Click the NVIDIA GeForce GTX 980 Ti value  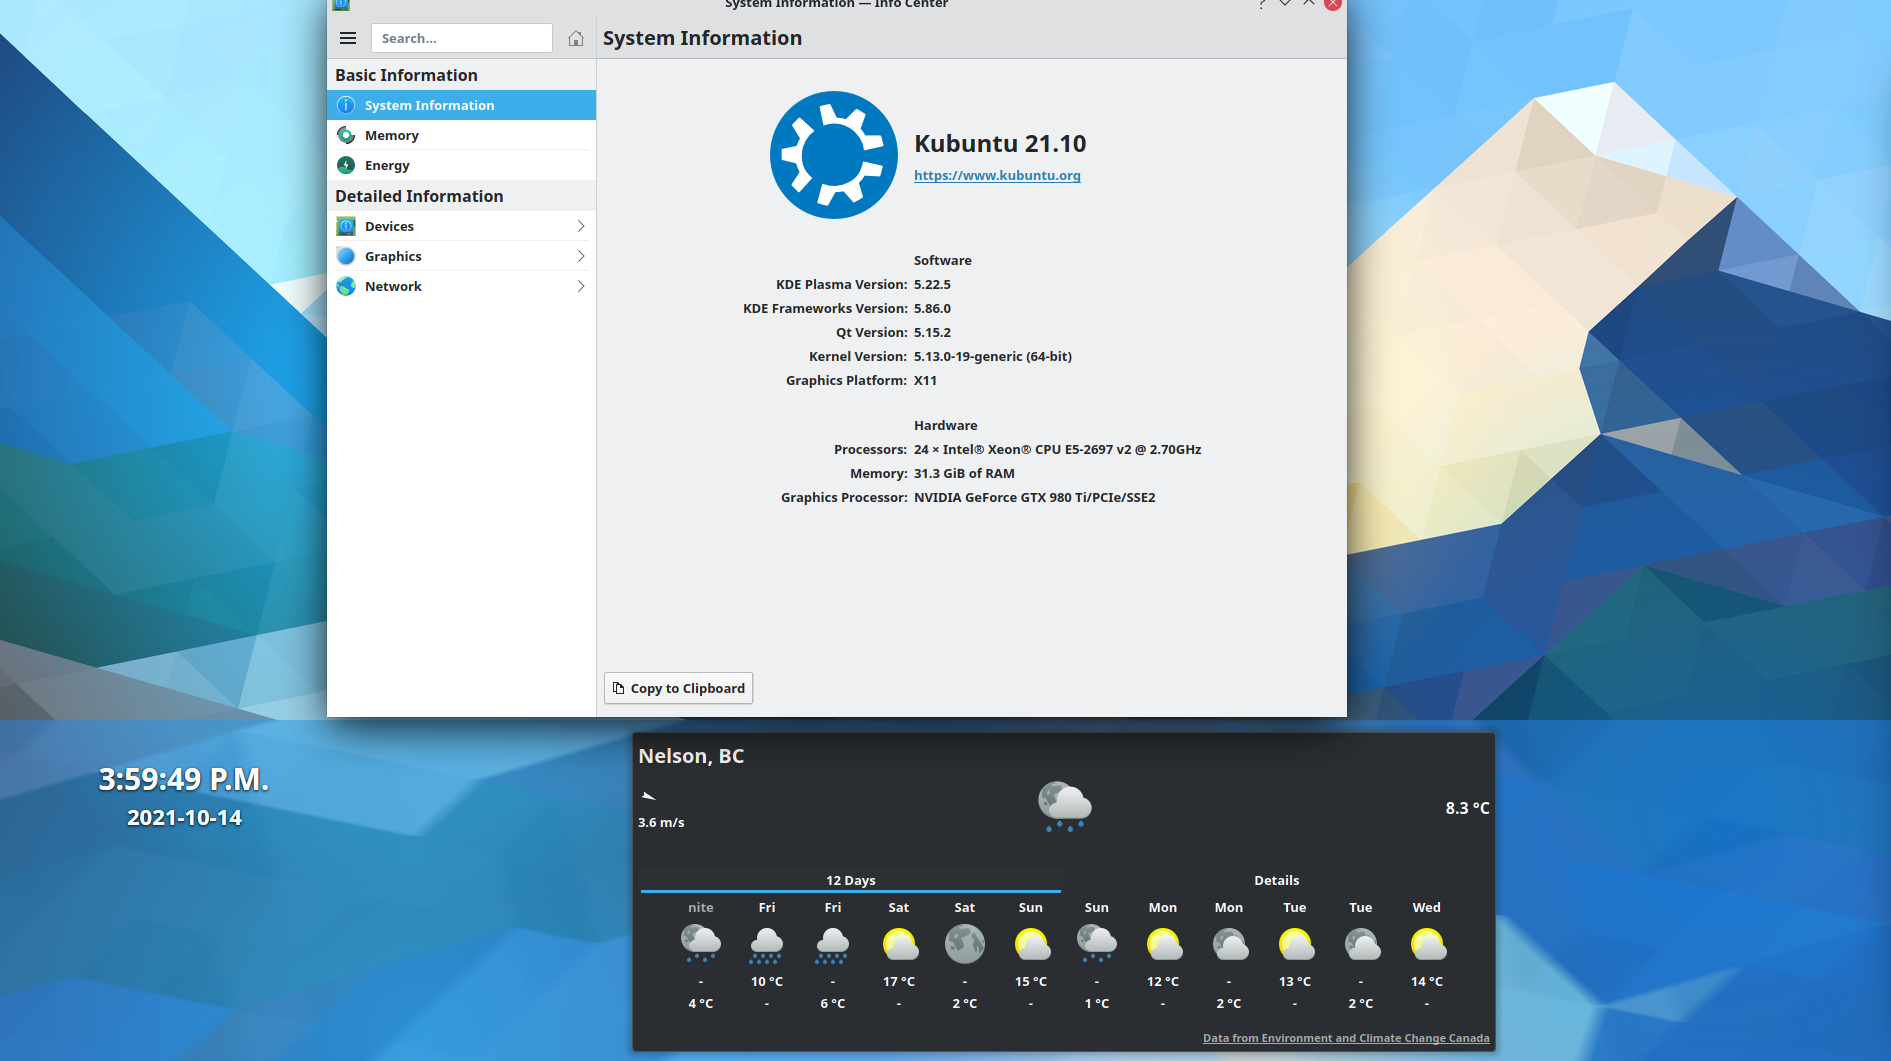click(1034, 497)
